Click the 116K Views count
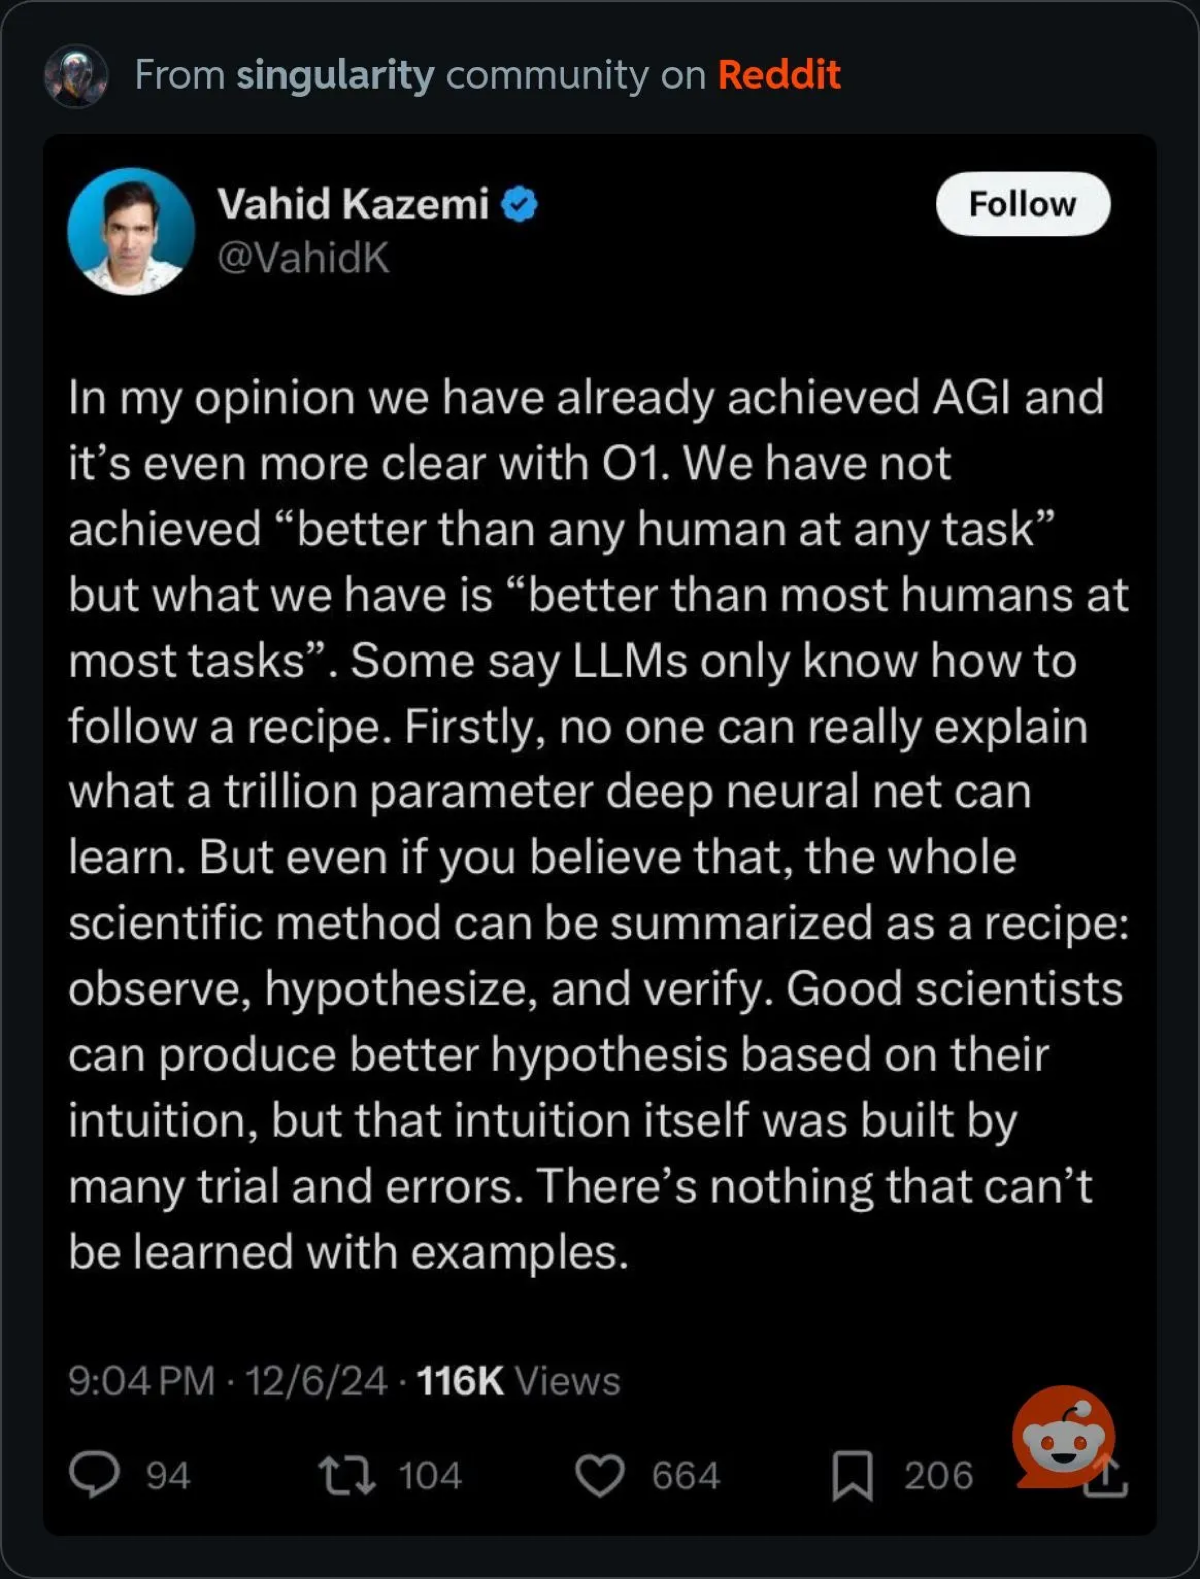This screenshot has width=1200, height=1579. [518, 1381]
